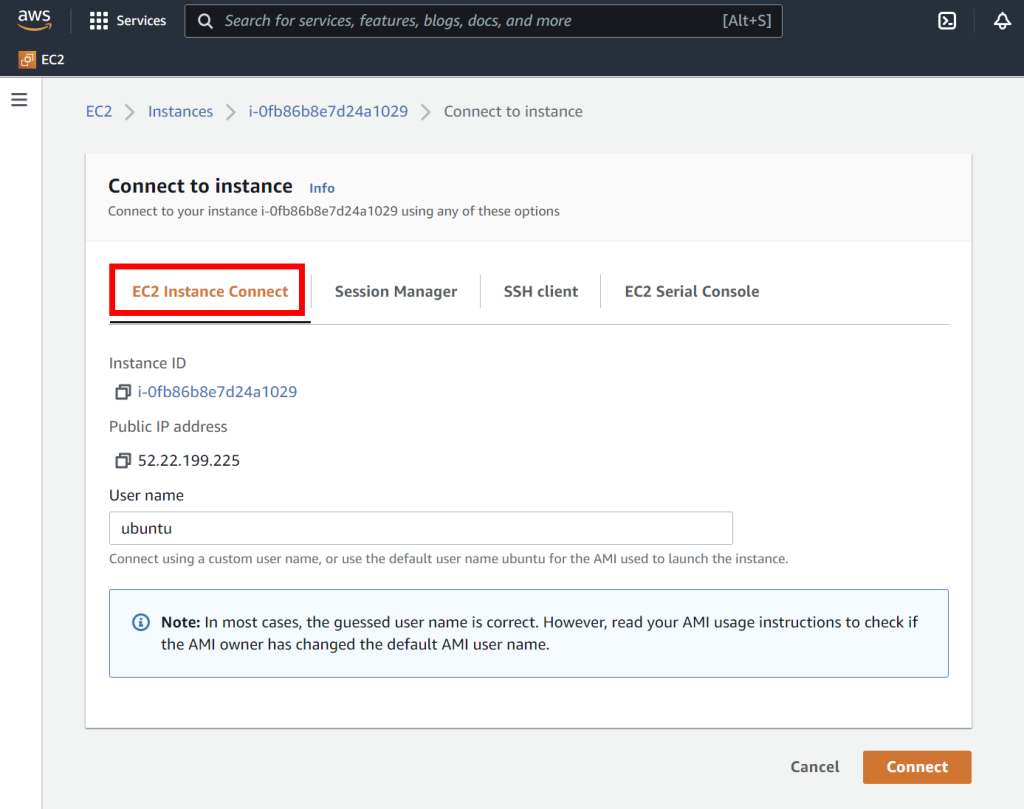Switch to EC2 Serial Console tab
Image resolution: width=1024 pixels, height=809 pixels.
[692, 291]
